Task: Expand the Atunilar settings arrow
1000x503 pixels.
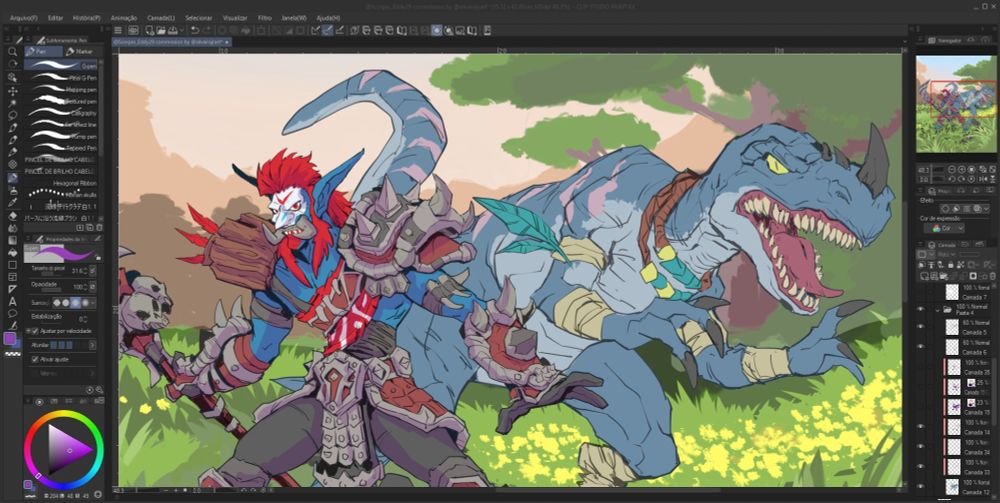Action: tap(92, 345)
